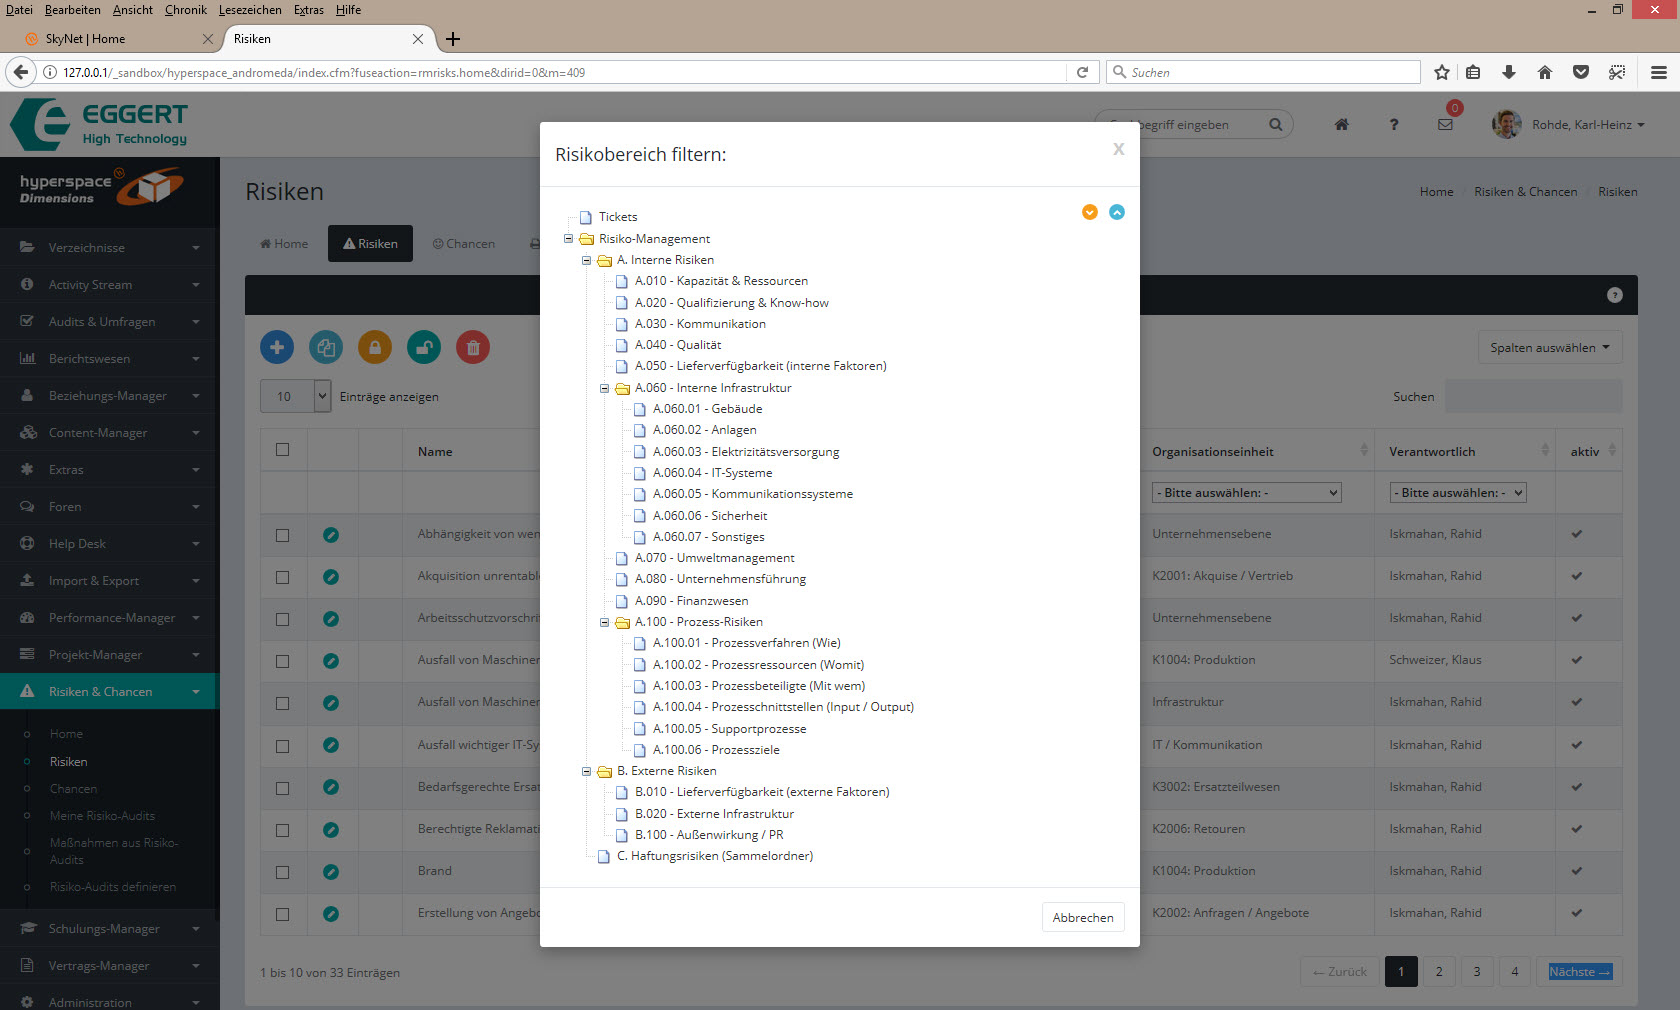This screenshot has width=1680, height=1010.
Task: Open the mail notifications icon
Action: [x=1445, y=125]
